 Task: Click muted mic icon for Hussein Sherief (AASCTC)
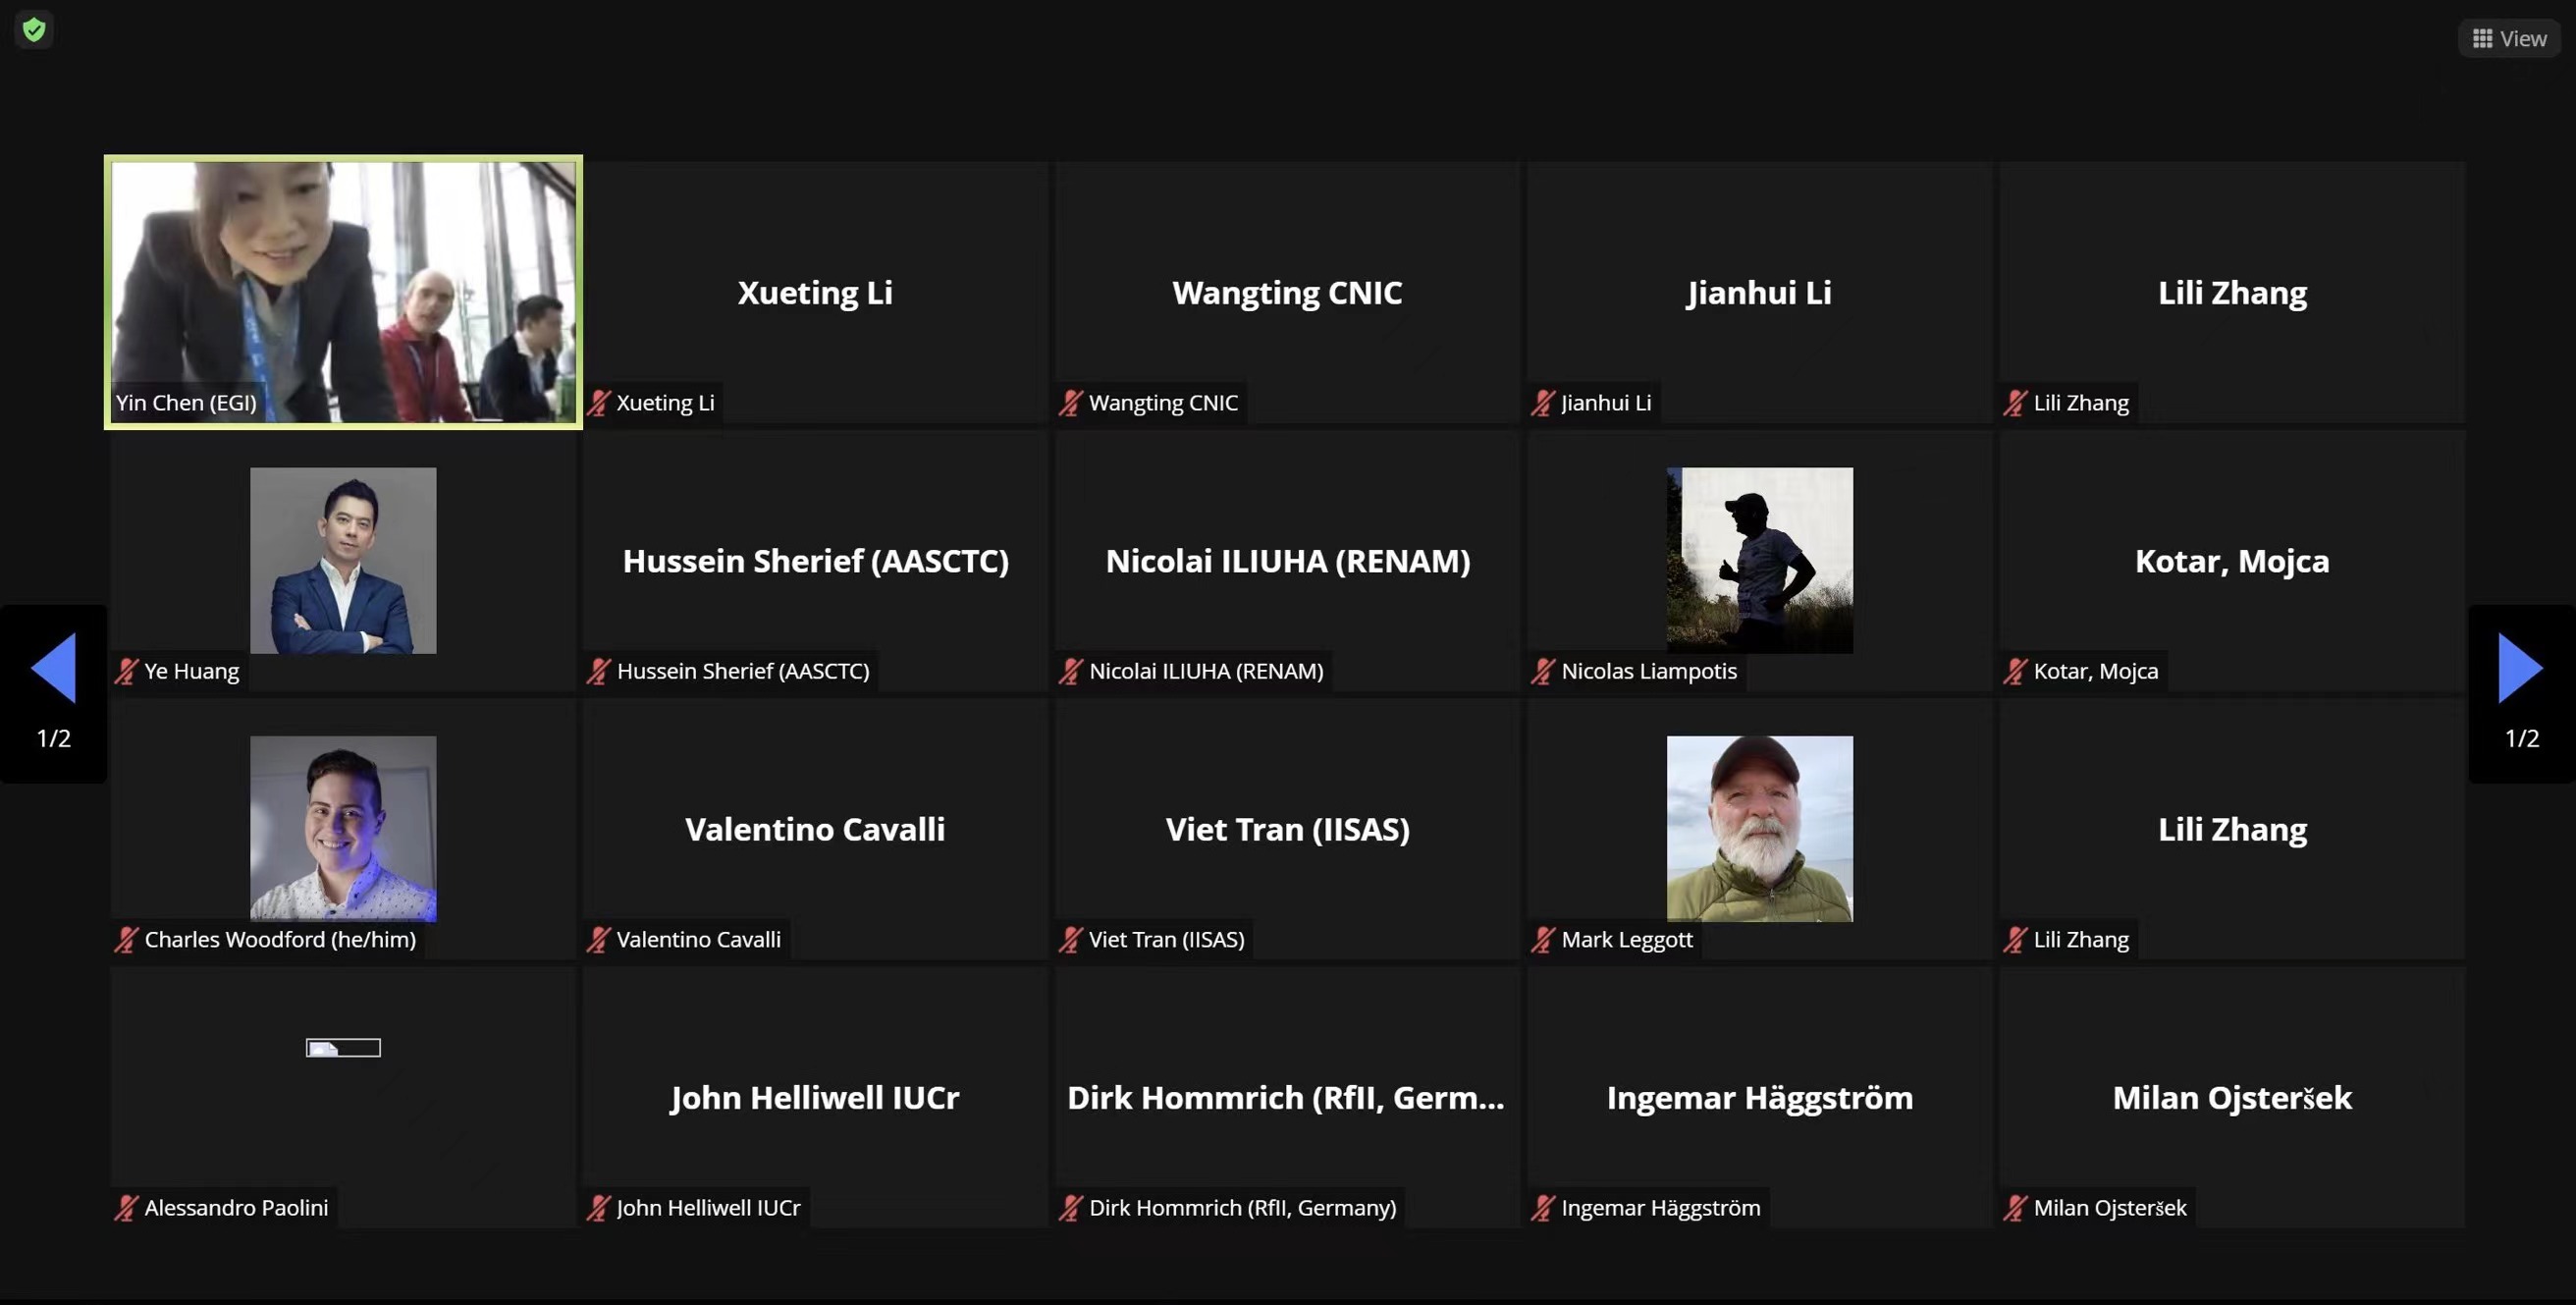click(x=599, y=671)
